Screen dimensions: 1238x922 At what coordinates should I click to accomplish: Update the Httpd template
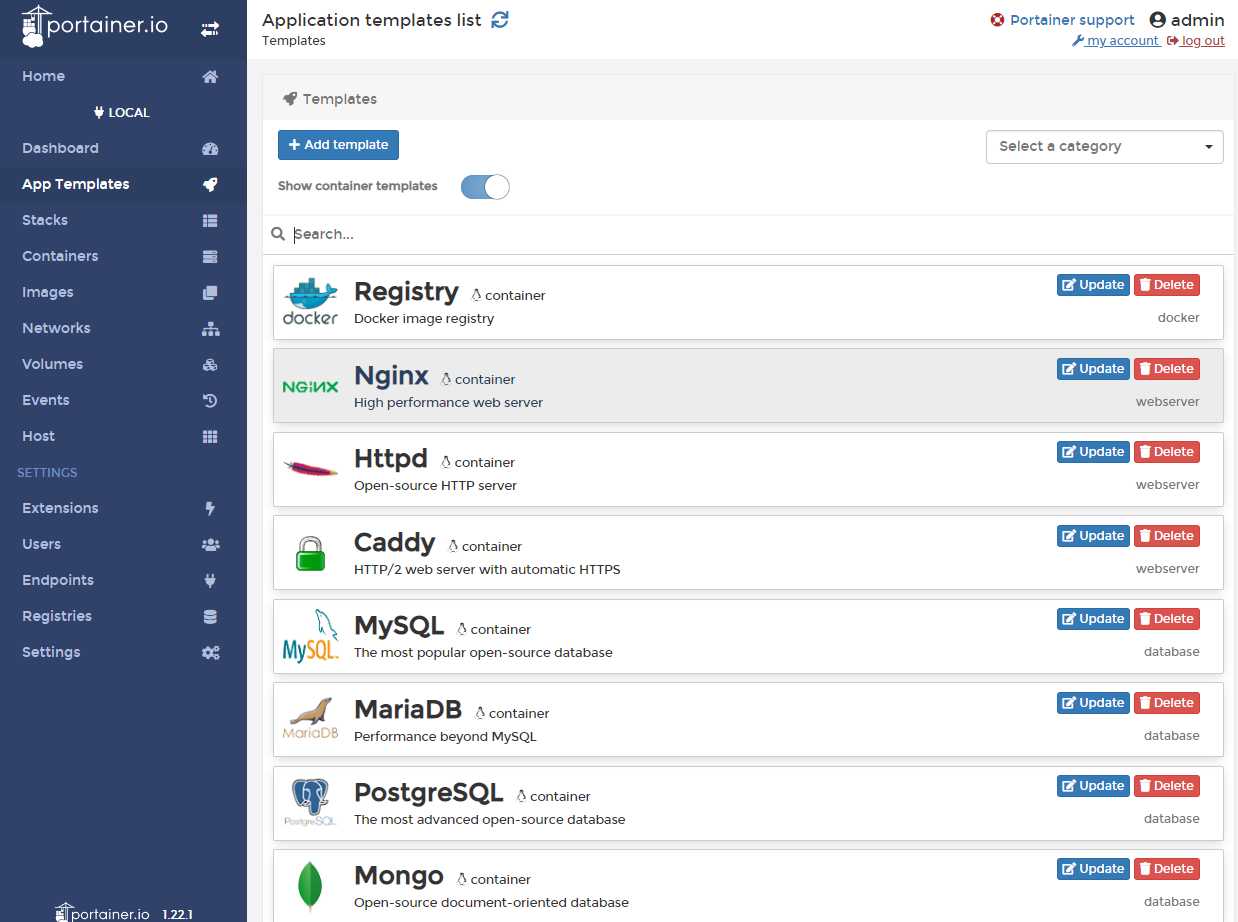click(x=1093, y=452)
